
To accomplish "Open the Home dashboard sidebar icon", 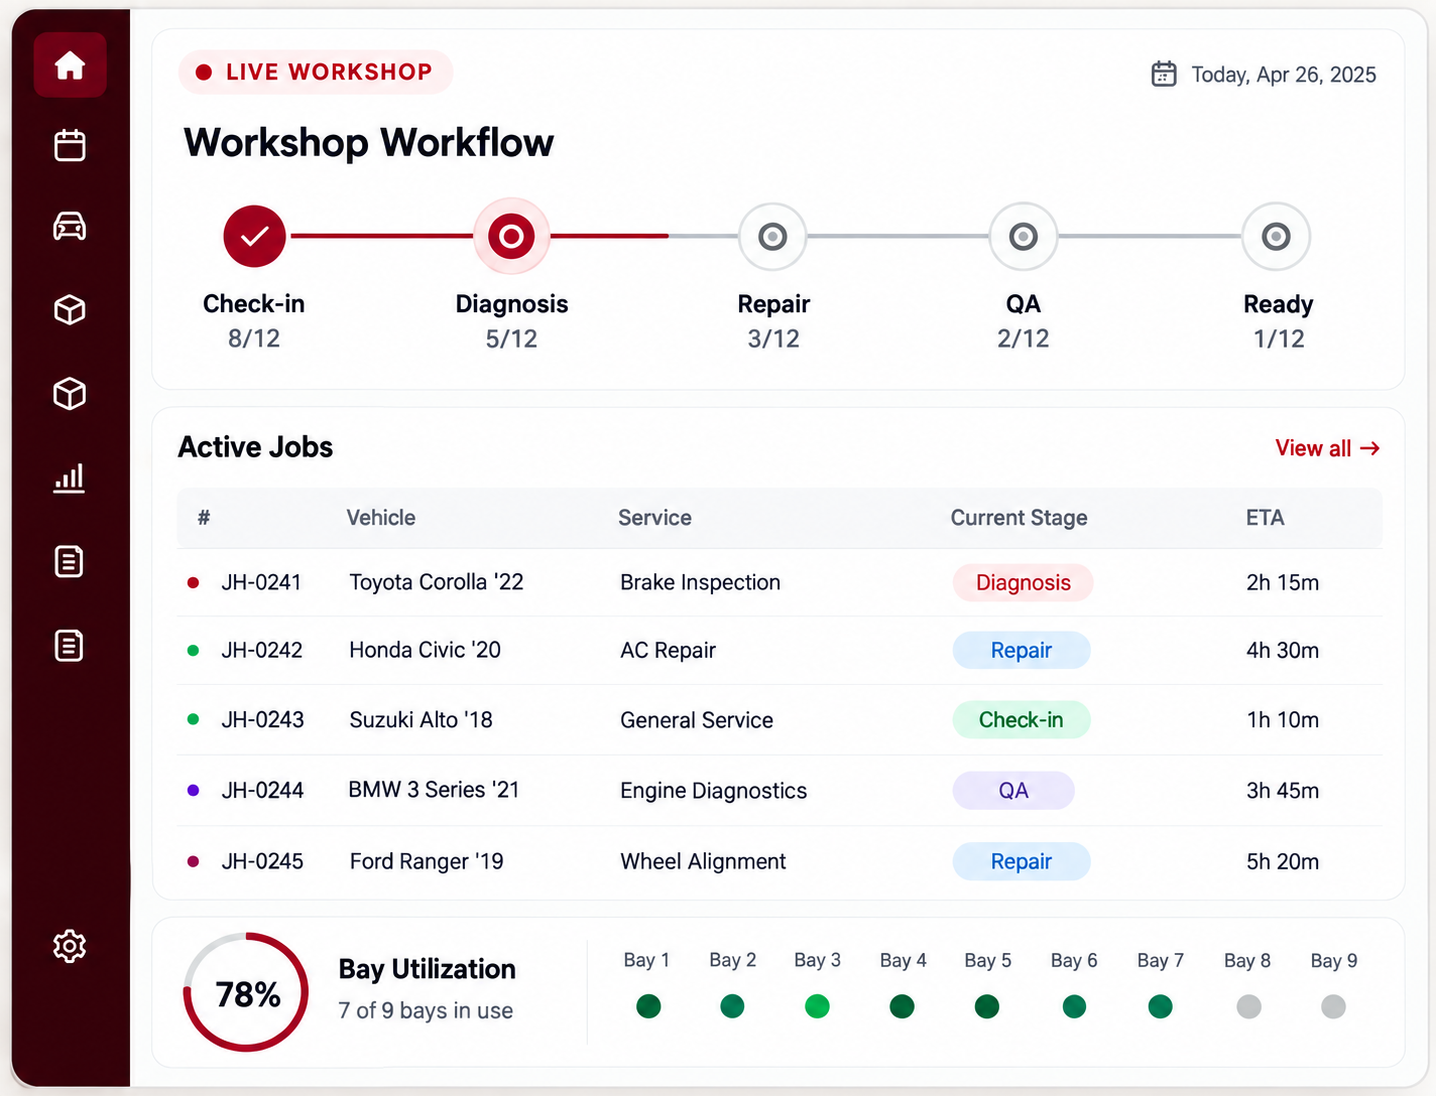I will pyautogui.click(x=70, y=65).
